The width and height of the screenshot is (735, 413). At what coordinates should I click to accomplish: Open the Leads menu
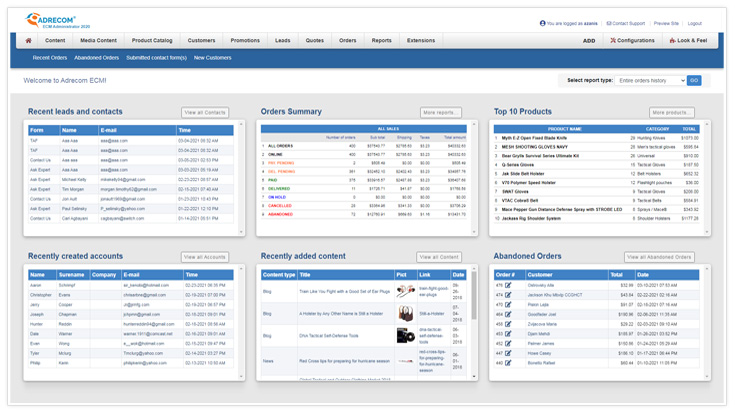pos(283,41)
